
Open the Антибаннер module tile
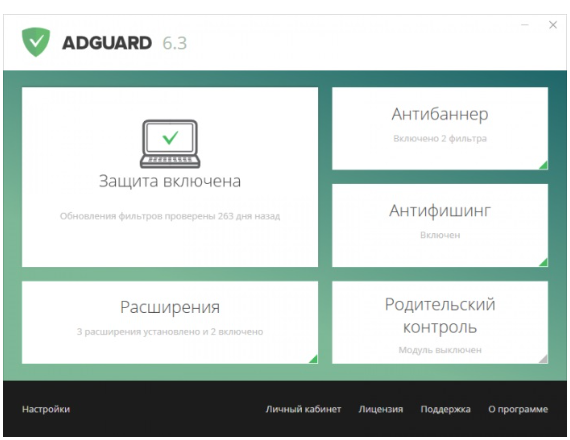click(x=440, y=128)
